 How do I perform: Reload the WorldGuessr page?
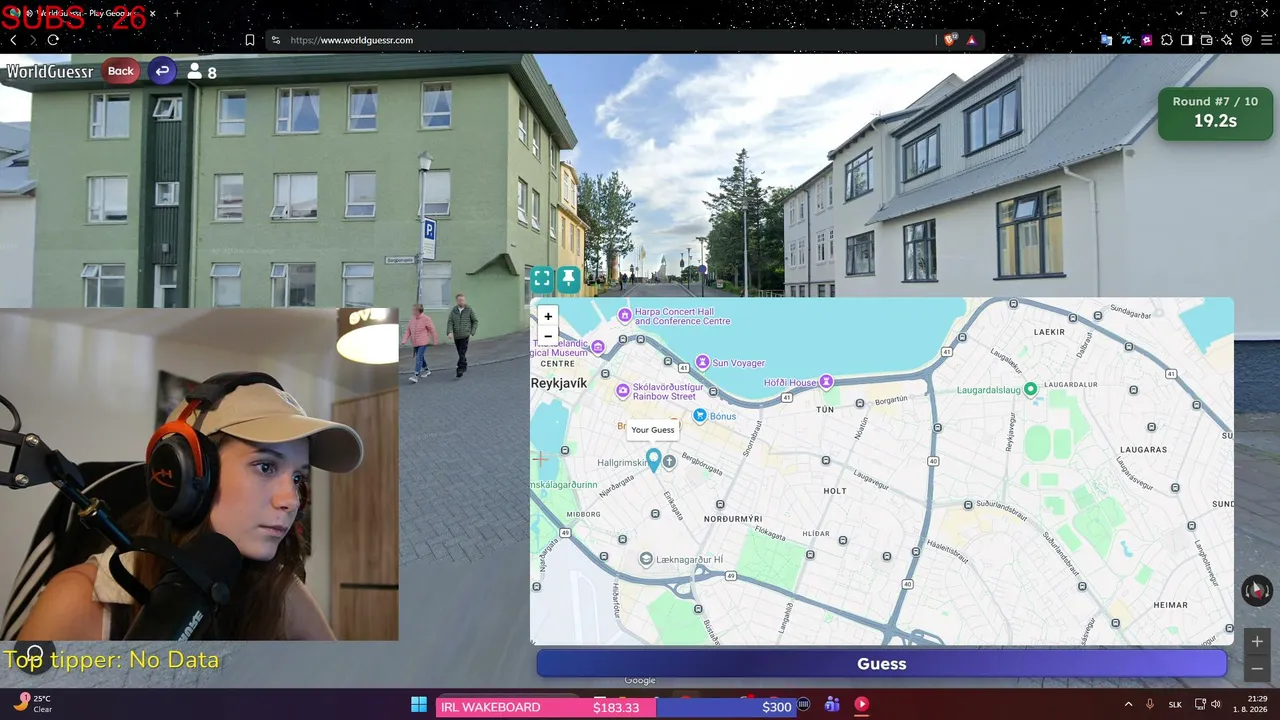pos(53,40)
